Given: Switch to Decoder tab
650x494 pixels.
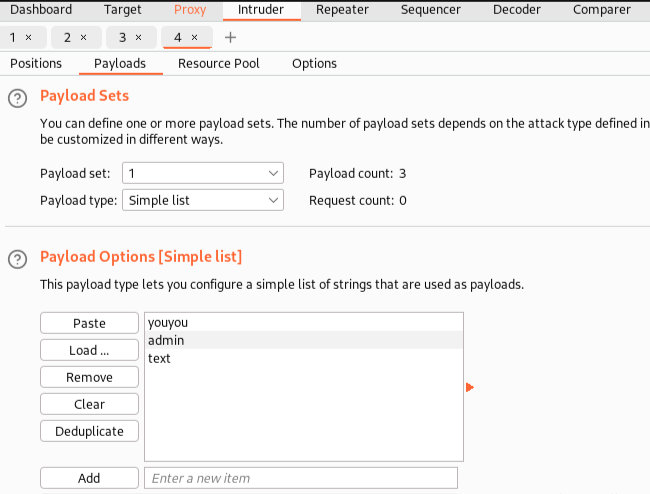Looking at the screenshot, I should (x=517, y=10).
